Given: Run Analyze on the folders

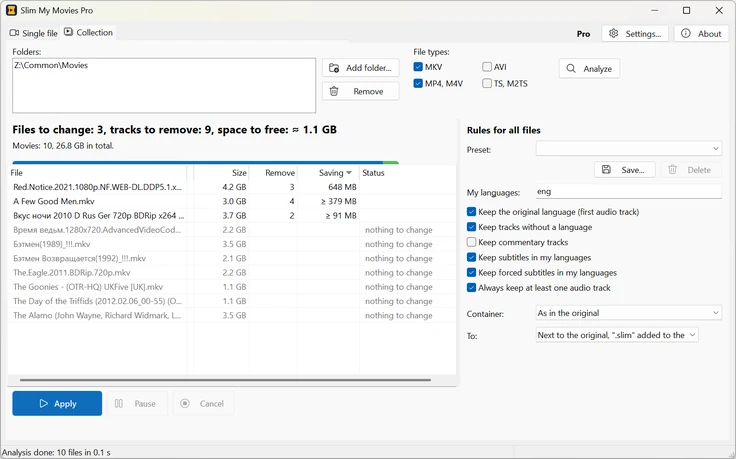Looking at the screenshot, I should click(589, 69).
